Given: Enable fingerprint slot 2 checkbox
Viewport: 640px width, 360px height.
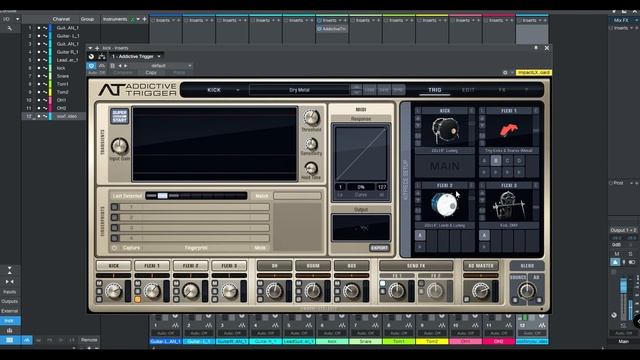Looking at the screenshot, I should point(115,218).
